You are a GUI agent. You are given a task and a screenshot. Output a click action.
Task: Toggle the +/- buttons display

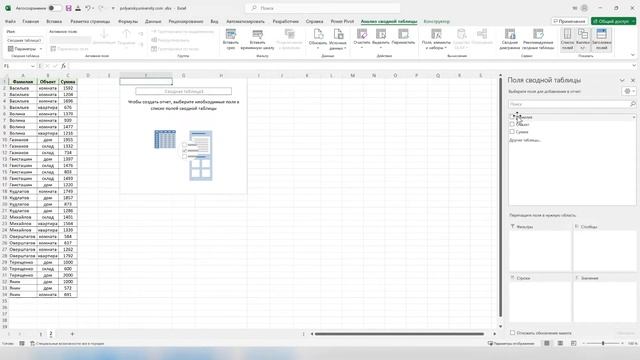click(583, 39)
